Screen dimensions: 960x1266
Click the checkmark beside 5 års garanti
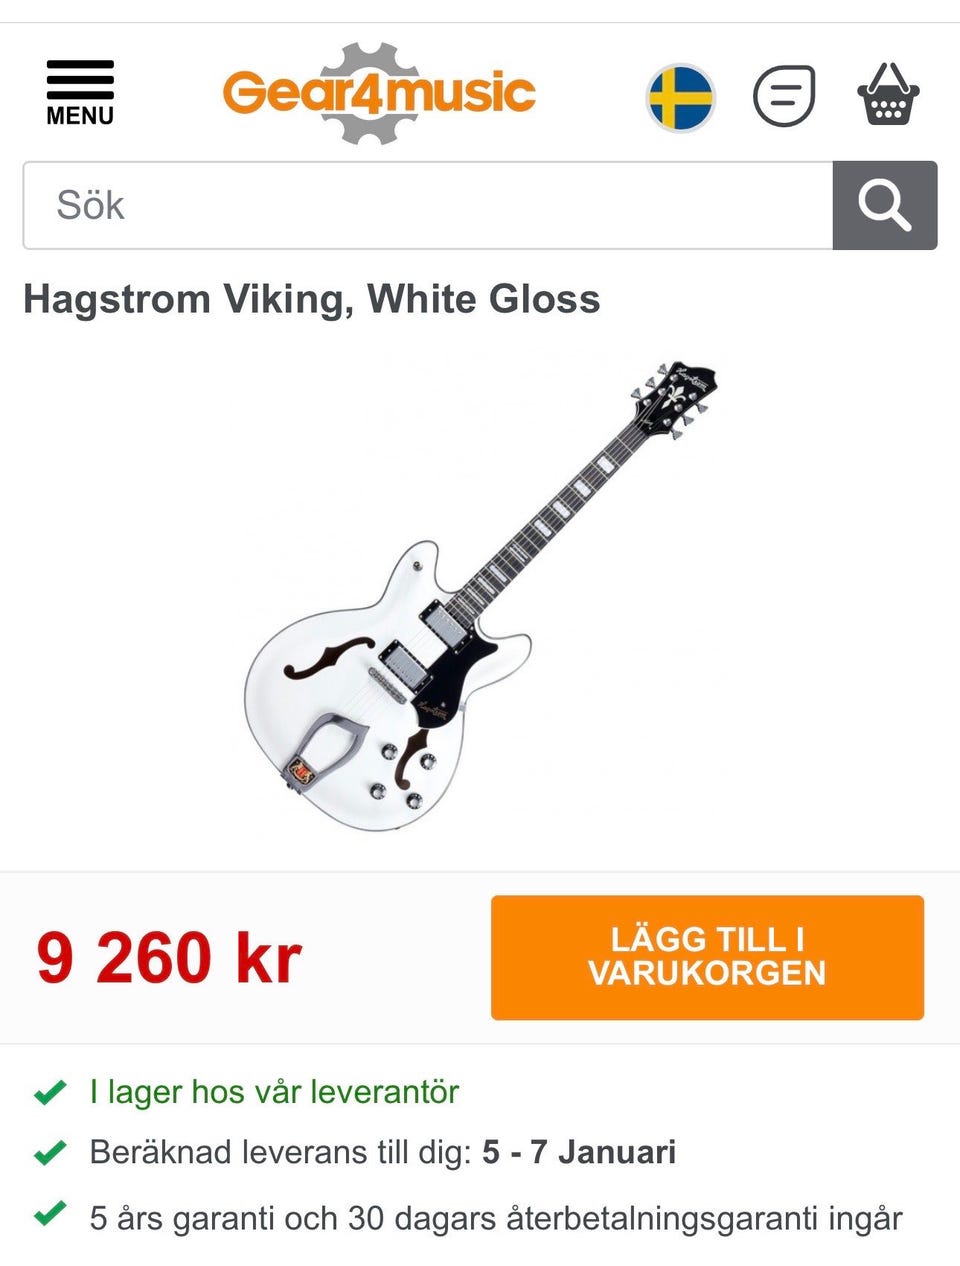pos(50,1215)
